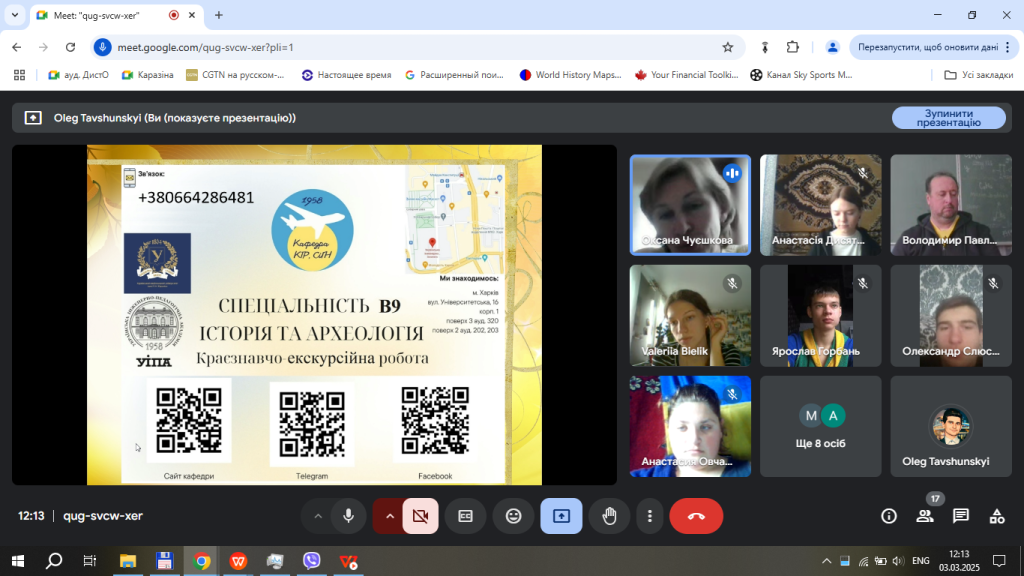The height and width of the screenshot is (576, 1024).
Task: Expand audio settings arrow beside microphone
Action: [x=318, y=516]
